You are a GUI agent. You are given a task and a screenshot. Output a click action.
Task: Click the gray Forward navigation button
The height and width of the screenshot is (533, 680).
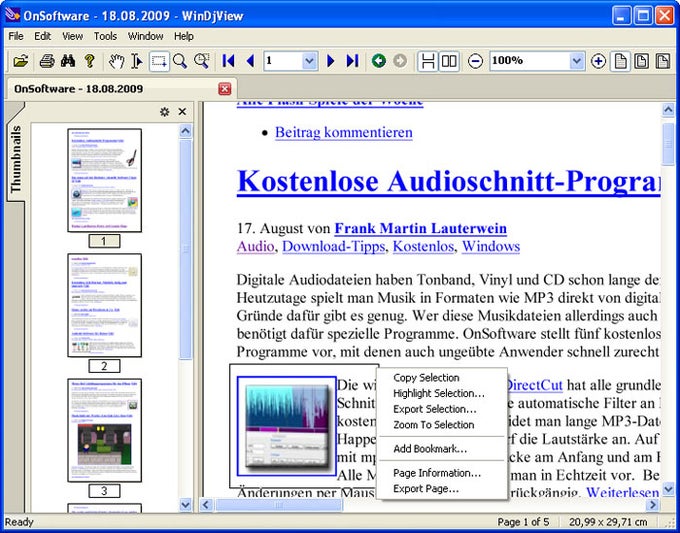[x=400, y=61]
